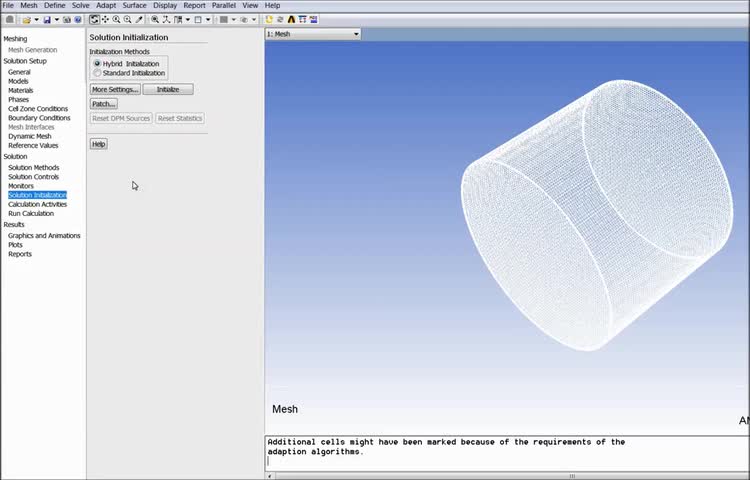Open the Surface menu
Image resolution: width=750 pixels, height=480 pixels.
pyautogui.click(x=134, y=5)
